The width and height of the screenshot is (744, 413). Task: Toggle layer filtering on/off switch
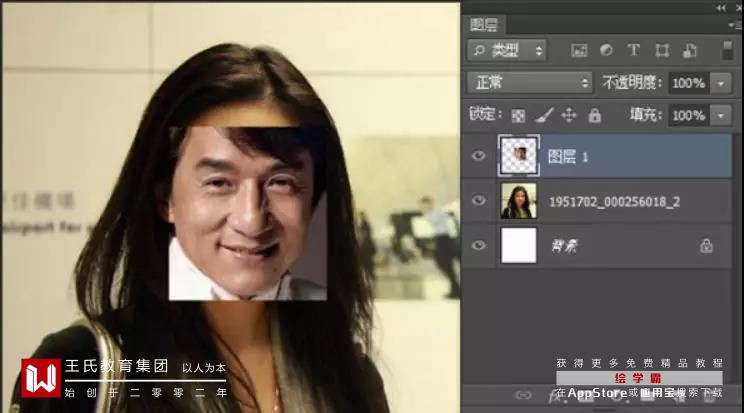click(x=727, y=50)
